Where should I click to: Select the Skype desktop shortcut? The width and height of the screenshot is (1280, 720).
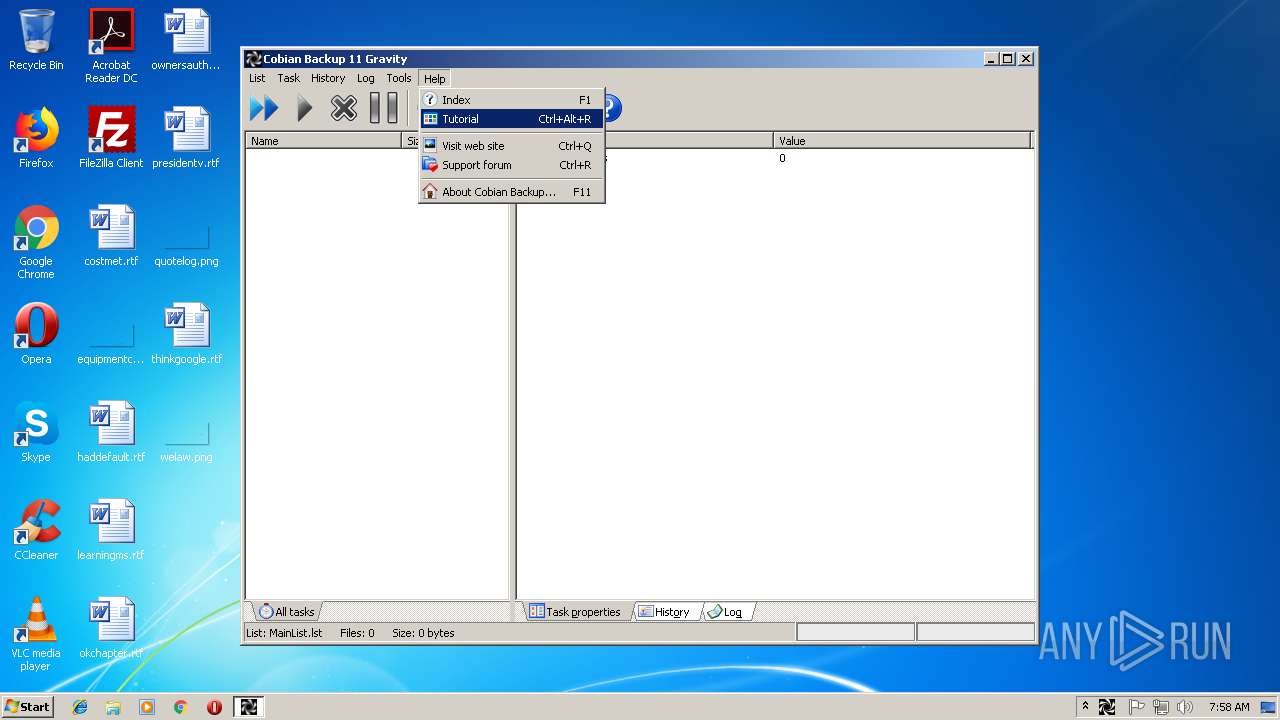pyautogui.click(x=36, y=432)
